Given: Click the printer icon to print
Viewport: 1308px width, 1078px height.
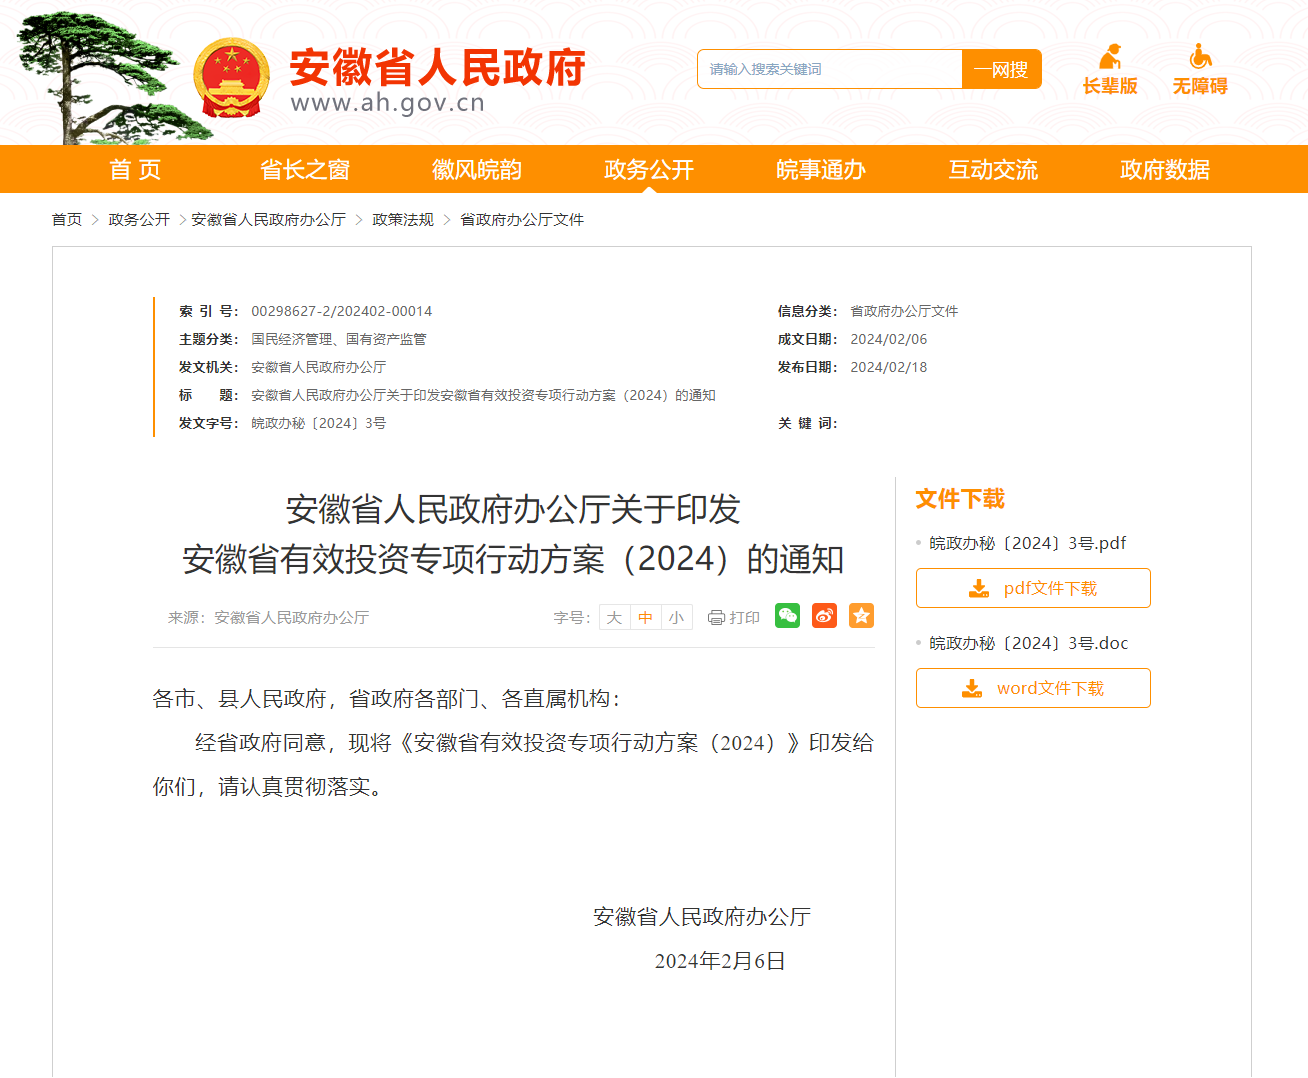Looking at the screenshot, I should (716, 618).
